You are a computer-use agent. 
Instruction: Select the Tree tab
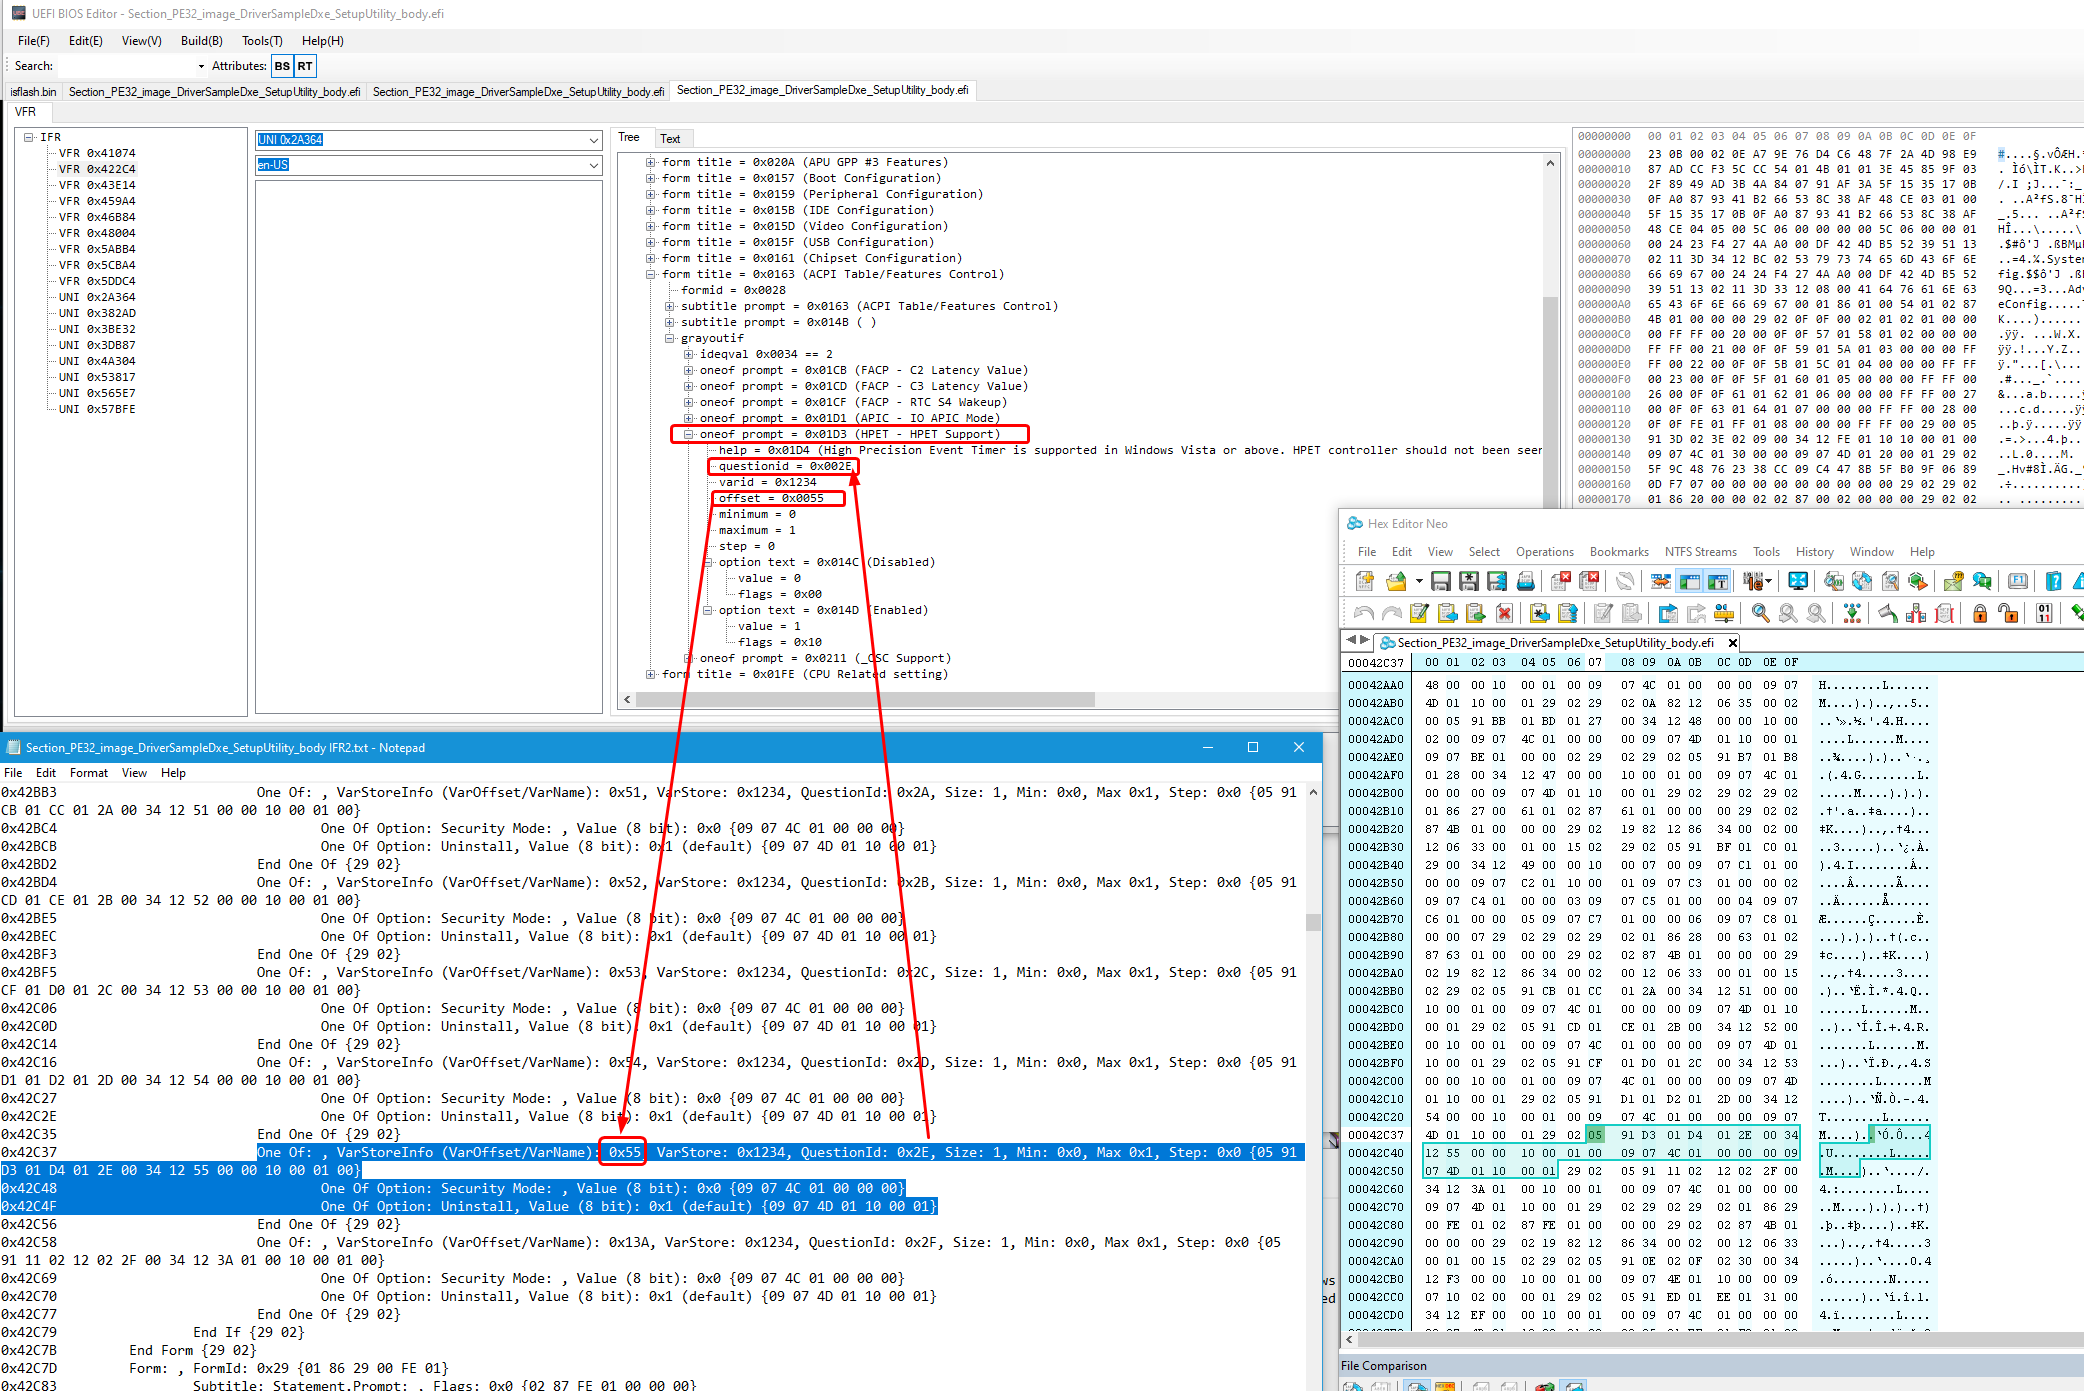[x=629, y=138]
